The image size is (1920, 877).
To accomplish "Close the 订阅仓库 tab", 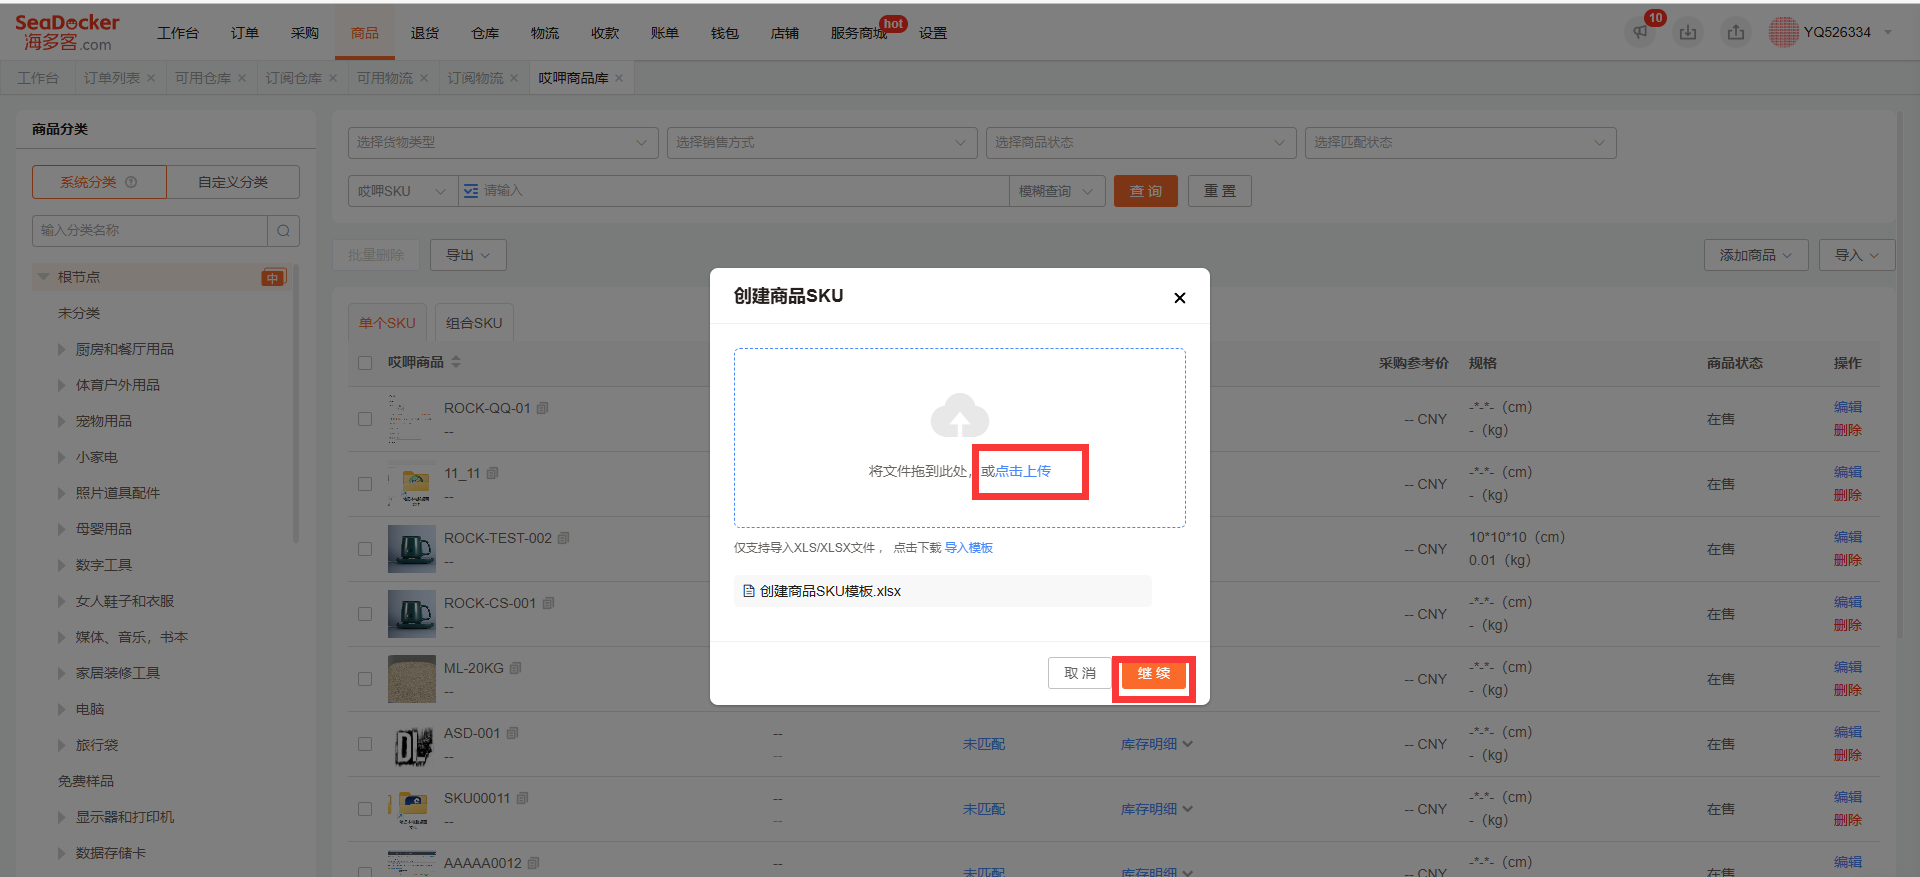I will tap(333, 78).
